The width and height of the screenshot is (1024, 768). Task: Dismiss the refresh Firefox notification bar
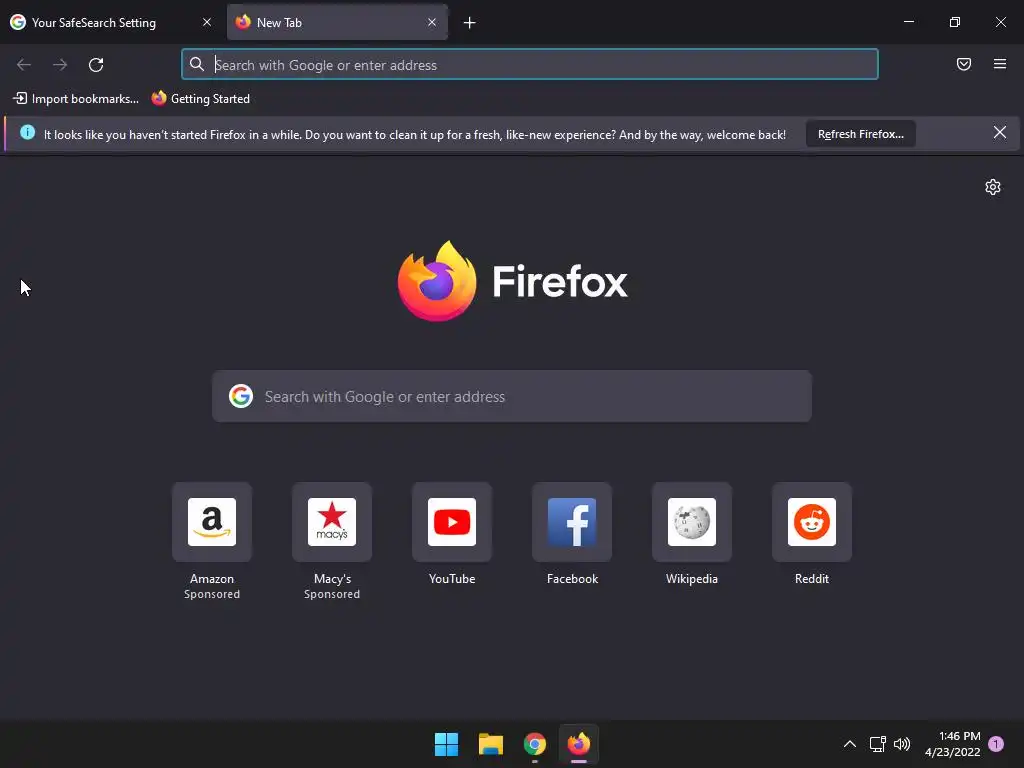[x=1000, y=133]
